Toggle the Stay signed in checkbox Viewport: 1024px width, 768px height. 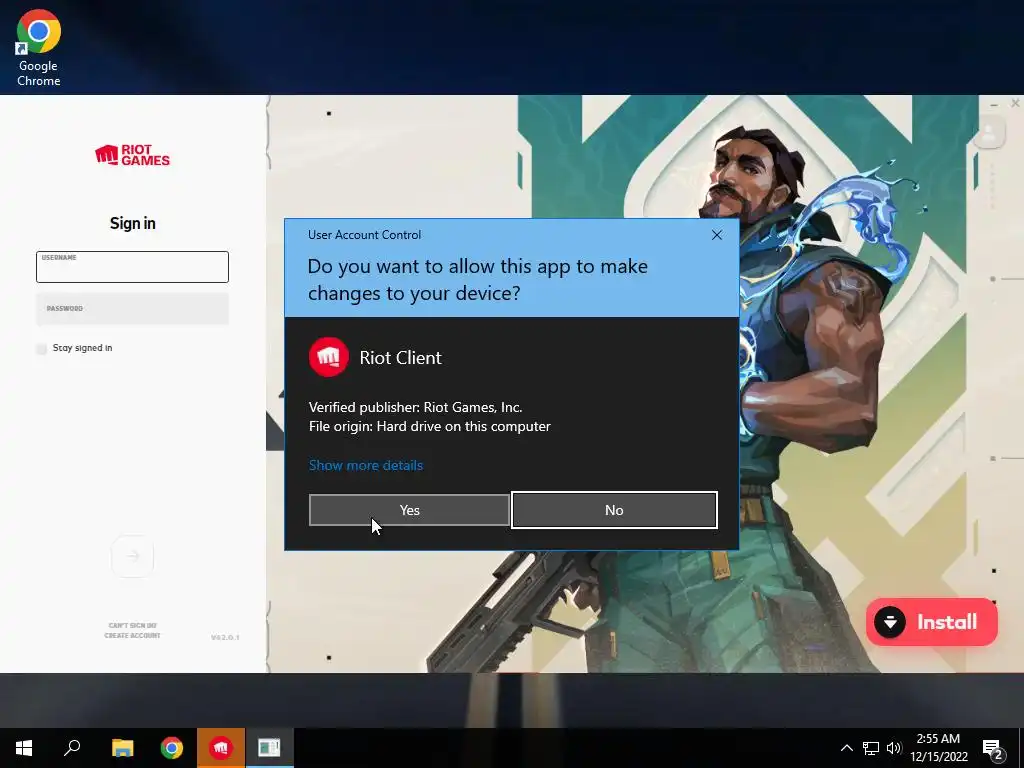[42, 348]
